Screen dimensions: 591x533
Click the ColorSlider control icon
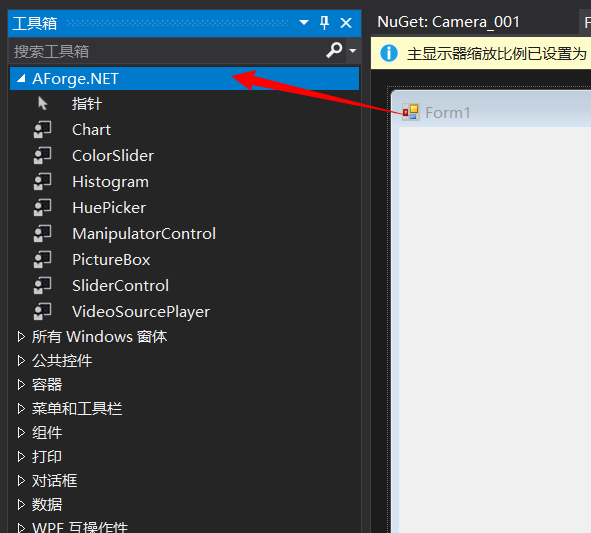43,156
